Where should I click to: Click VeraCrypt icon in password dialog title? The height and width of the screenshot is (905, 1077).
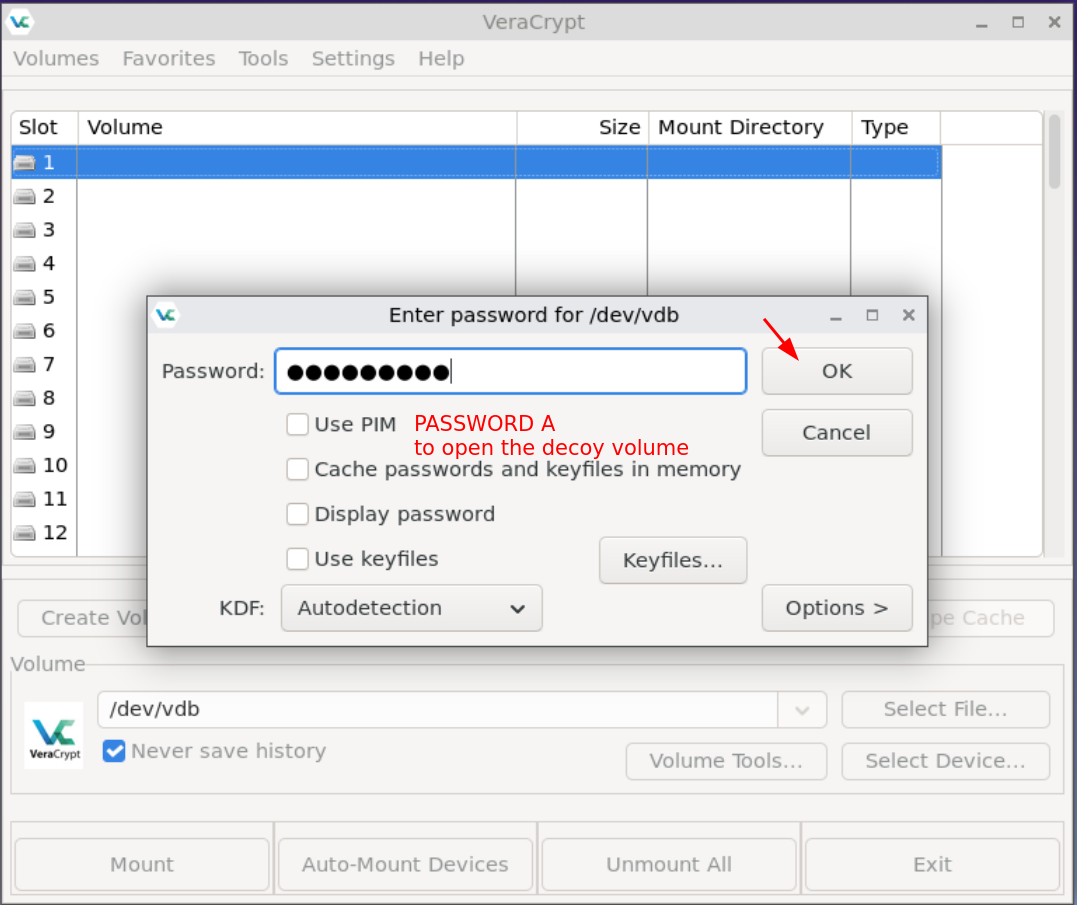[x=166, y=315]
